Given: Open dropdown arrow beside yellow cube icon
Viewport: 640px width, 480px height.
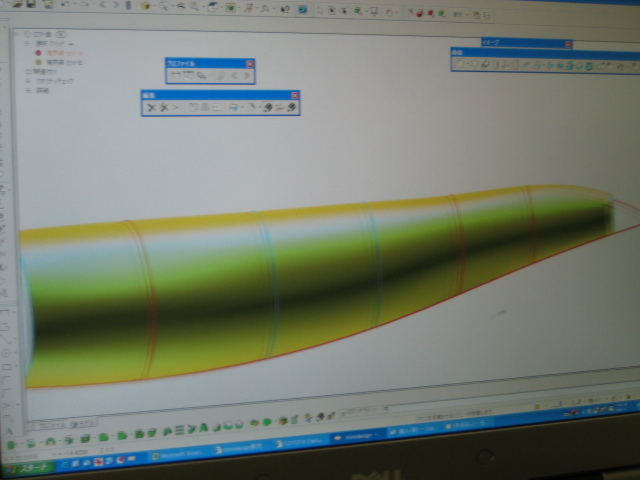Looking at the screenshot, I should point(154,6).
